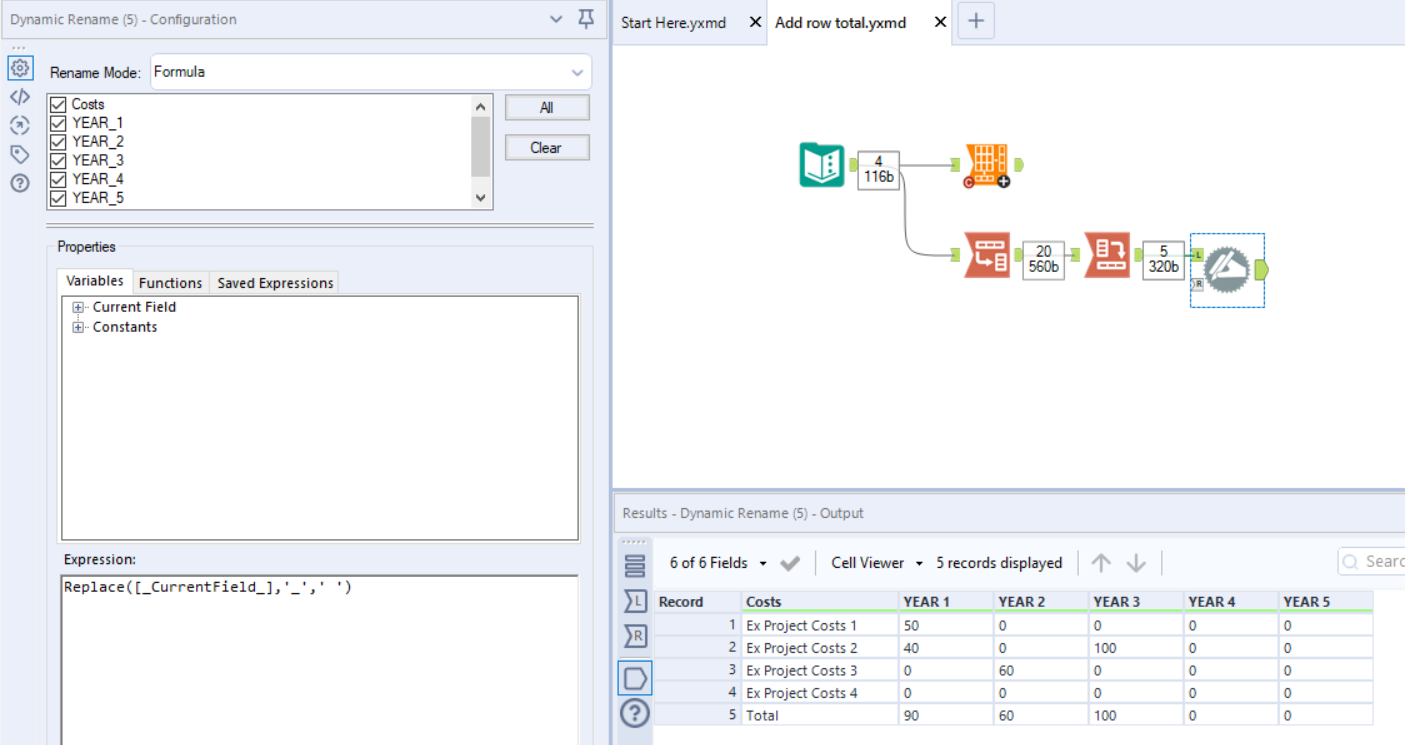This screenshot has height=745, width=1405.
Task: Select the Transpose tool on the canvas
Action: (x=988, y=257)
